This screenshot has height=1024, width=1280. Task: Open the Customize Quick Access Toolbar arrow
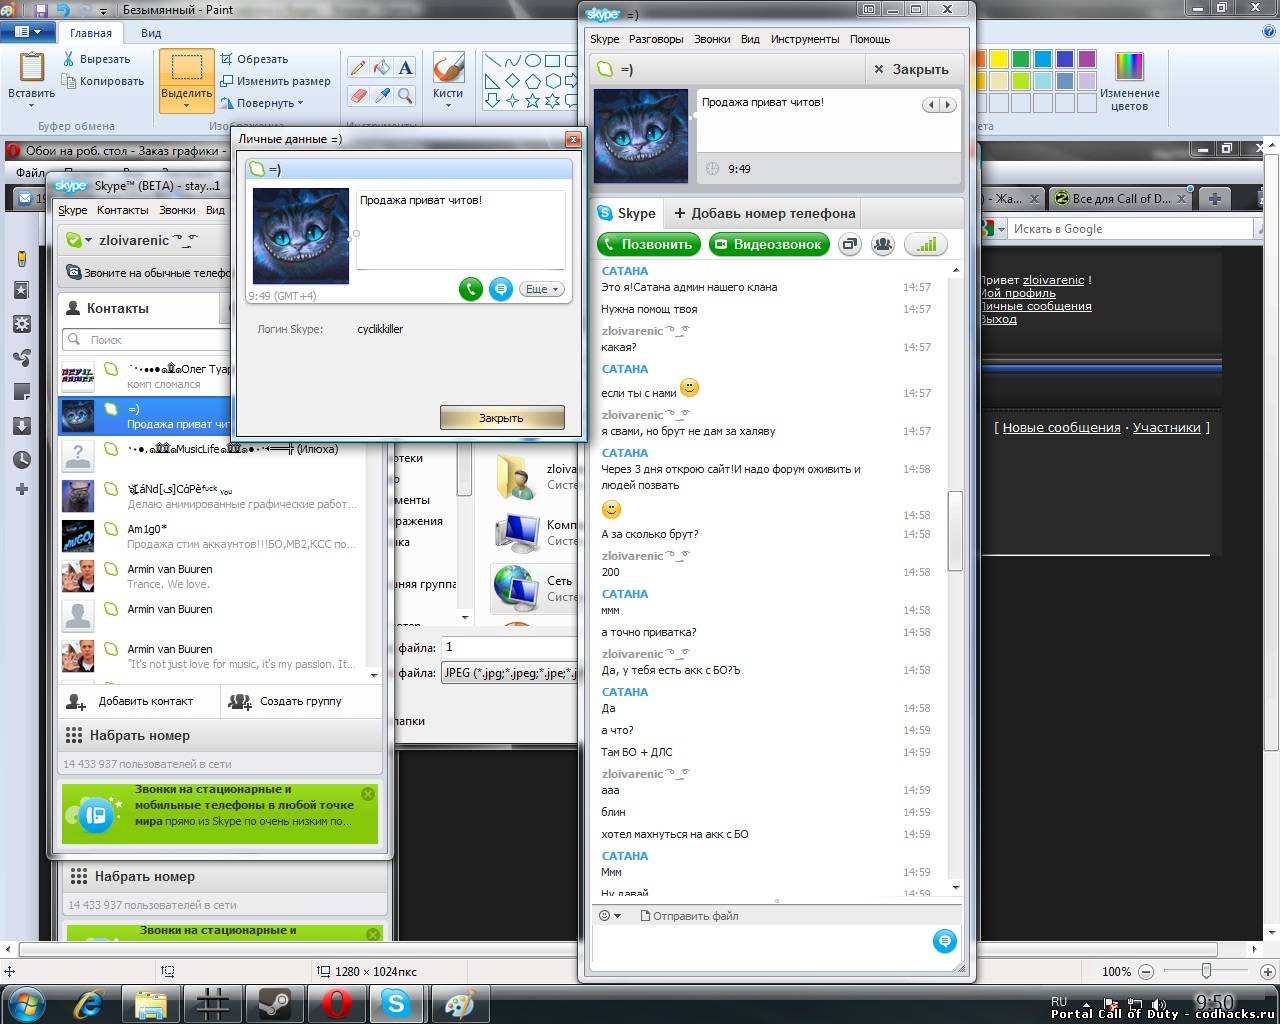coord(104,10)
